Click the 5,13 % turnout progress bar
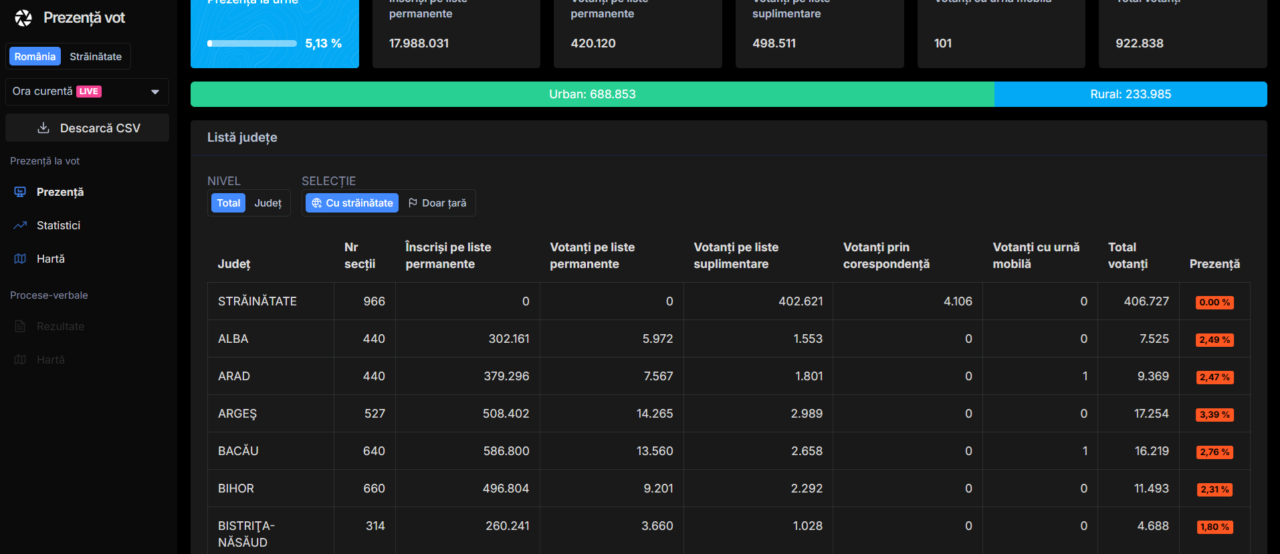 251,43
